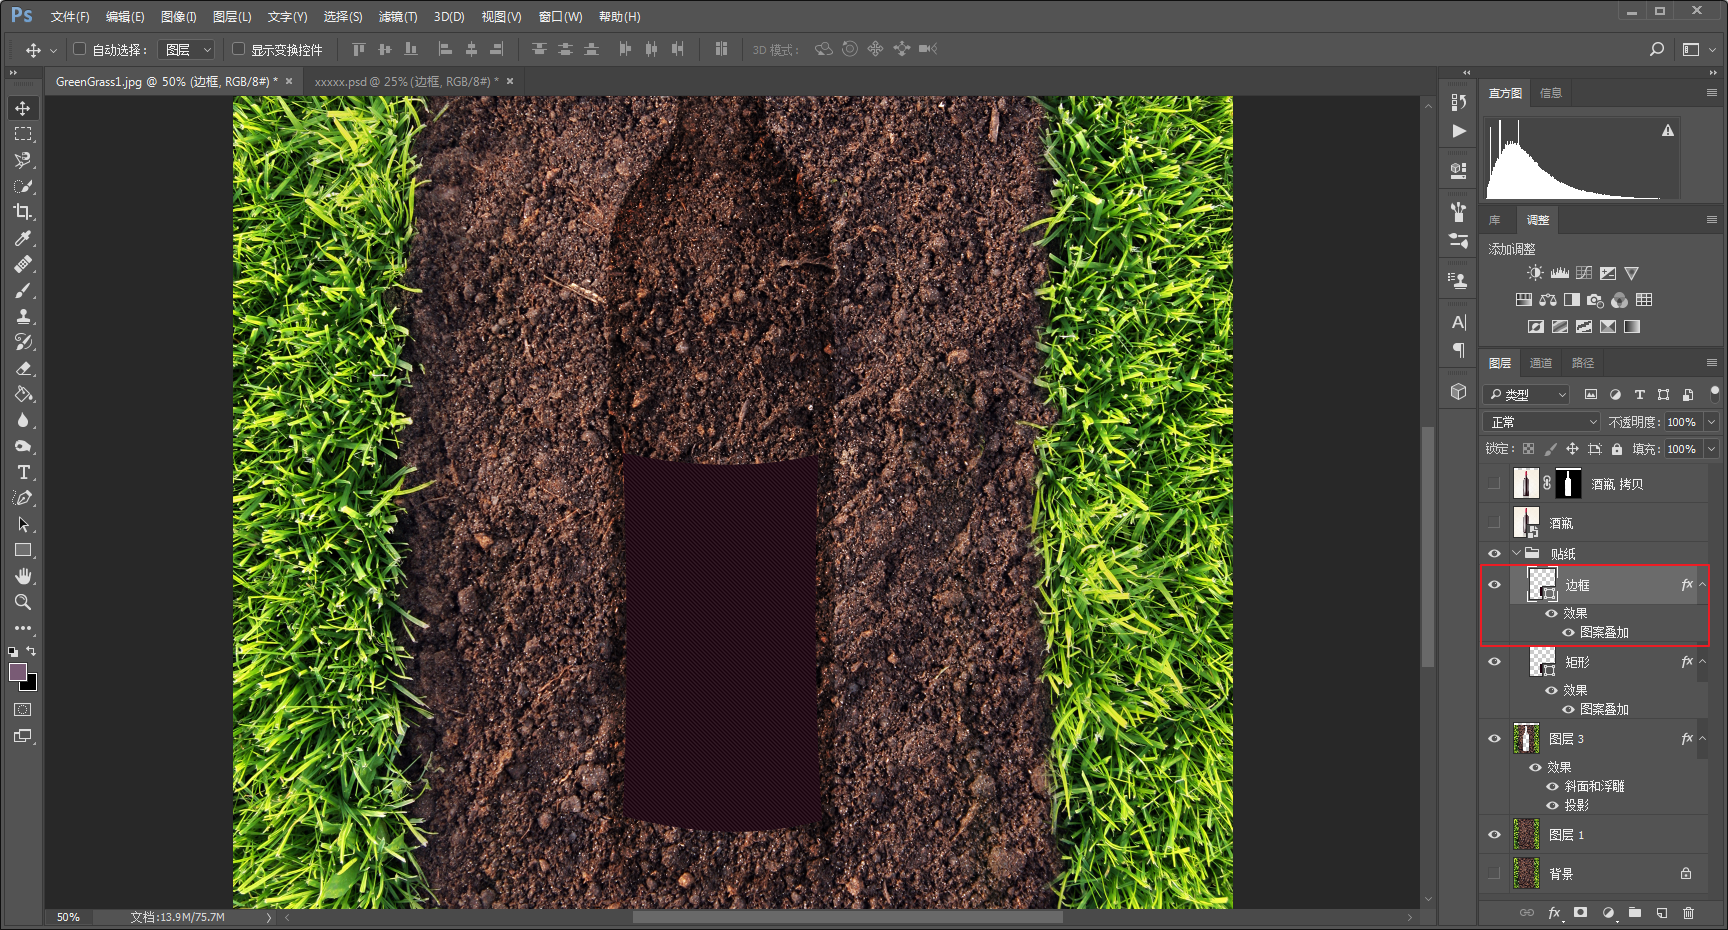Select the Rectangle shape tool
Screen dimensions: 1728x930
pyautogui.click(x=23, y=550)
